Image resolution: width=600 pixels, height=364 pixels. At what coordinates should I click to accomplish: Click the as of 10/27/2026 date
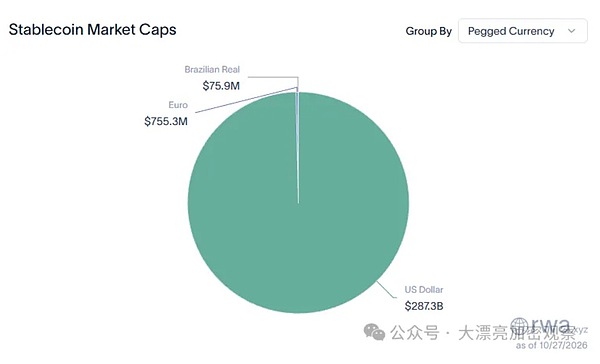point(551,345)
